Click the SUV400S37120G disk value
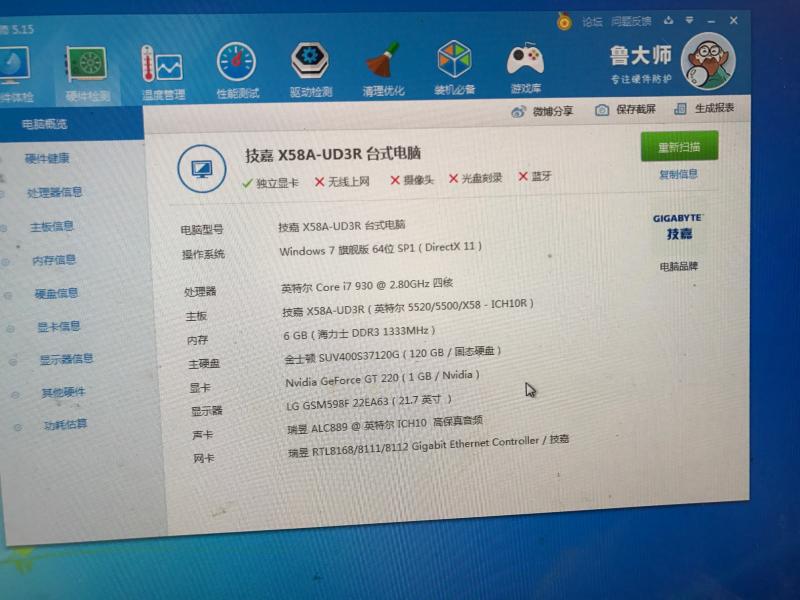 click(x=392, y=355)
